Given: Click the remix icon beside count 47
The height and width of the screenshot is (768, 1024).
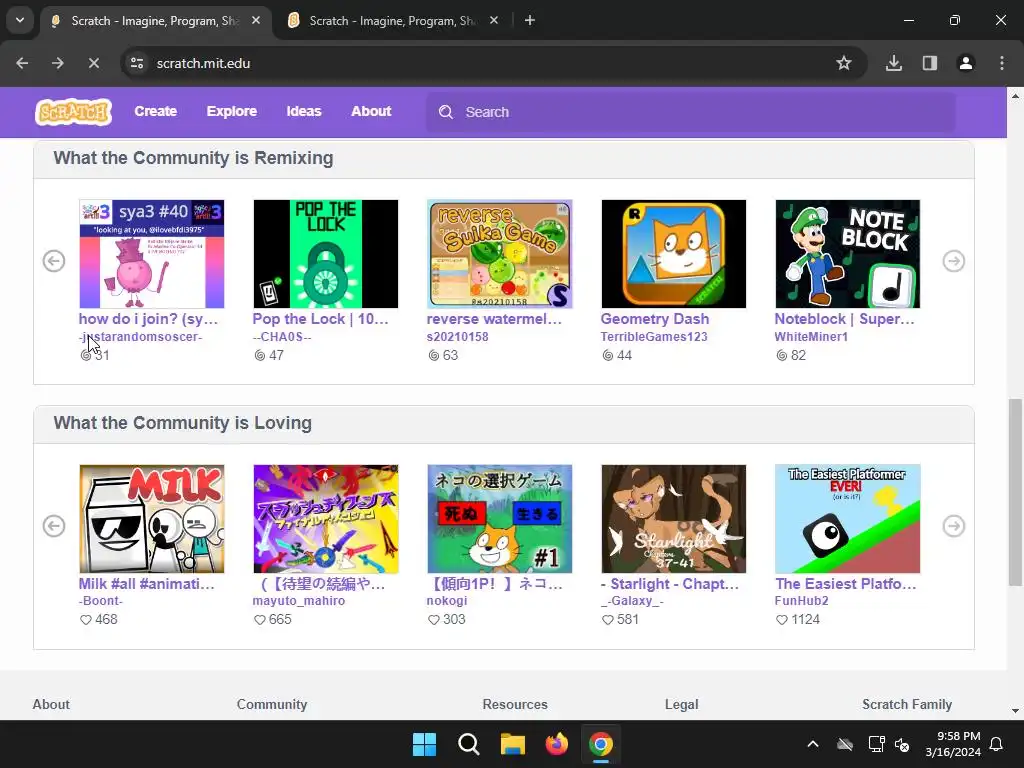Looking at the screenshot, I should click(260, 355).
